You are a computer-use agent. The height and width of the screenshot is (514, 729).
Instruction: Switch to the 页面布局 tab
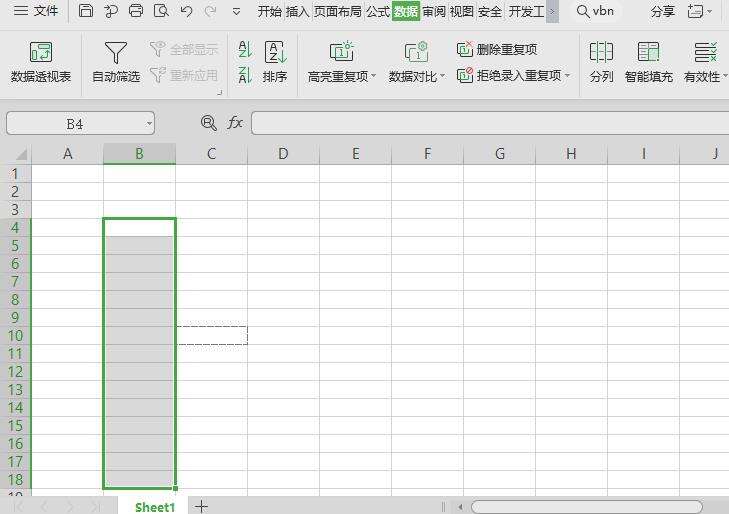(338, 11)
